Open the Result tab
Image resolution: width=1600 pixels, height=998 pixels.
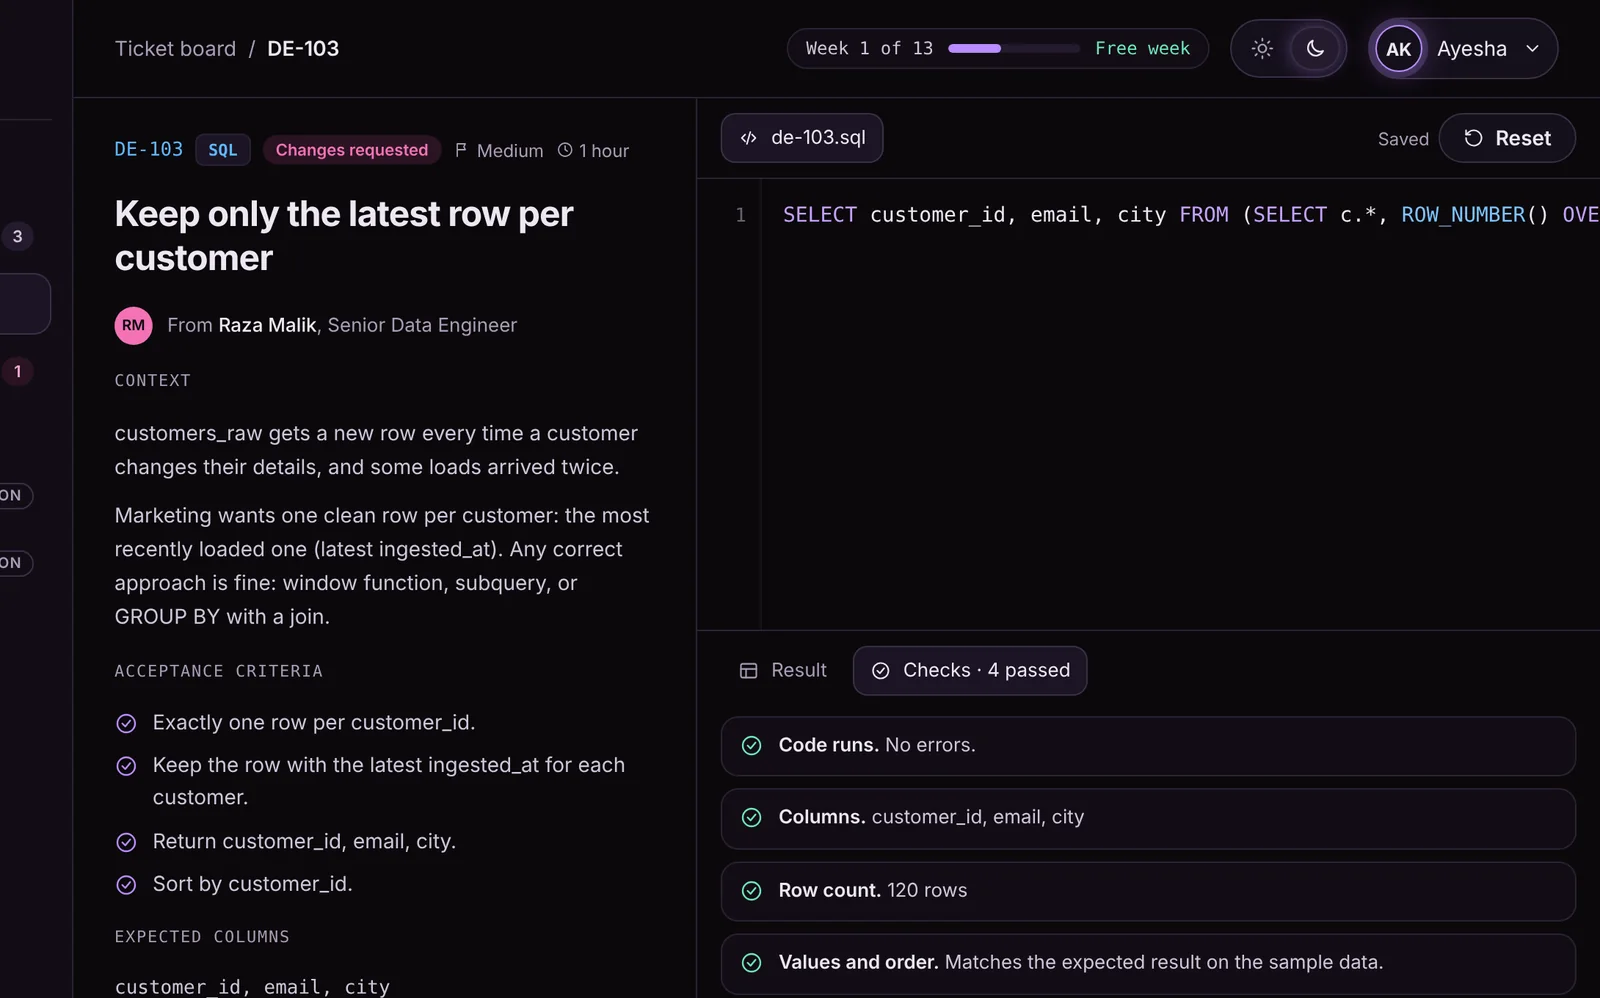pos(783,670)
